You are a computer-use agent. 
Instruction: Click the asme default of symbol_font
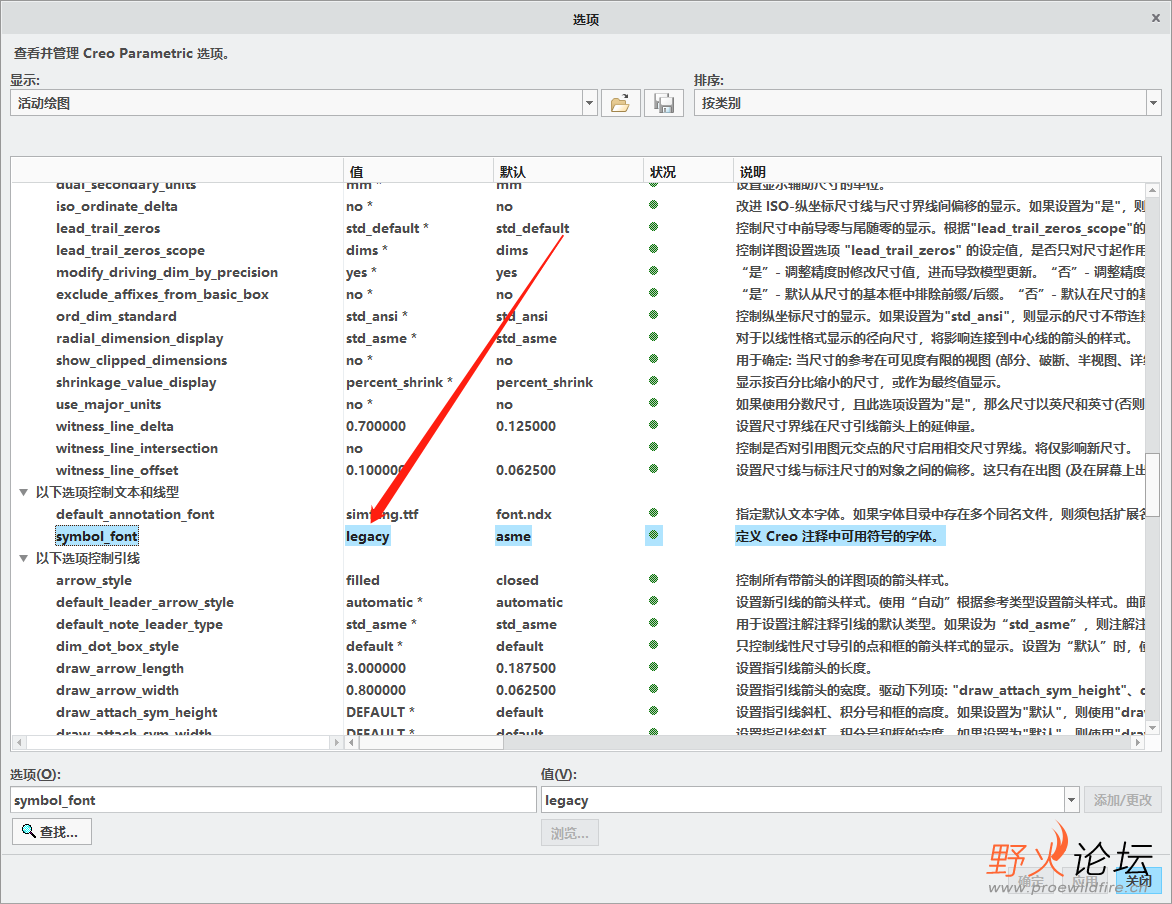pyautogui.click(x=513, y=536)
